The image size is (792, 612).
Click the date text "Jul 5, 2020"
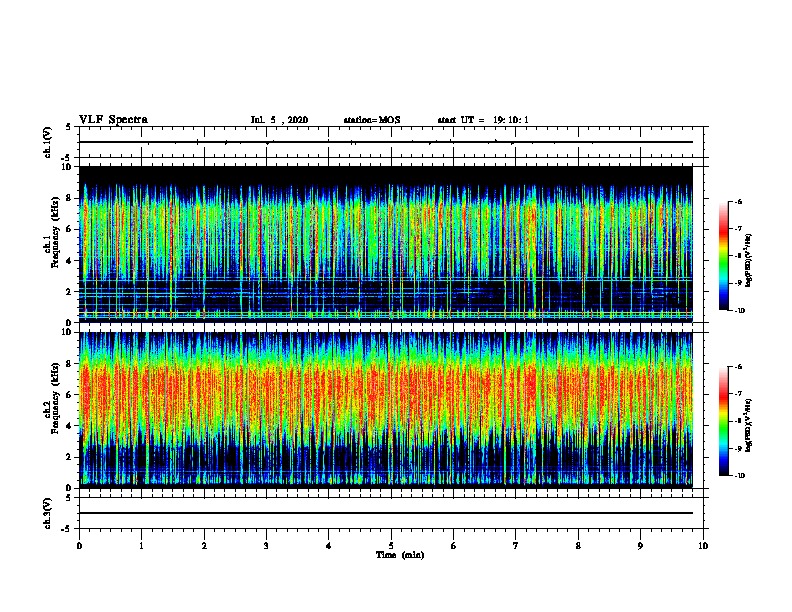pos(279,120)
